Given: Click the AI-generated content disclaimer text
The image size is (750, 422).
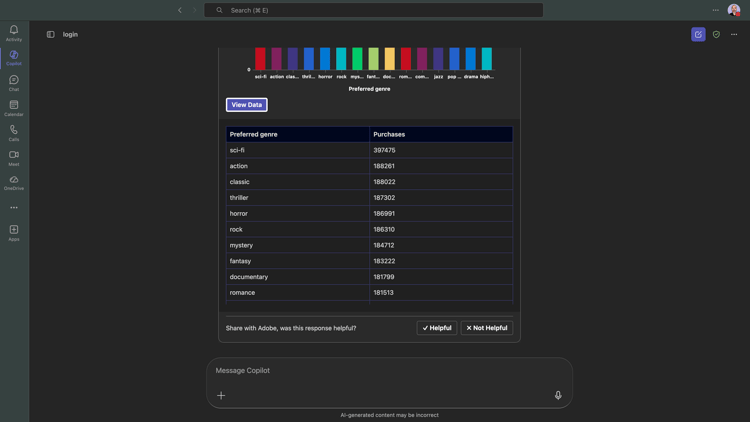Looking at the screenshot, I should [389, 415].
